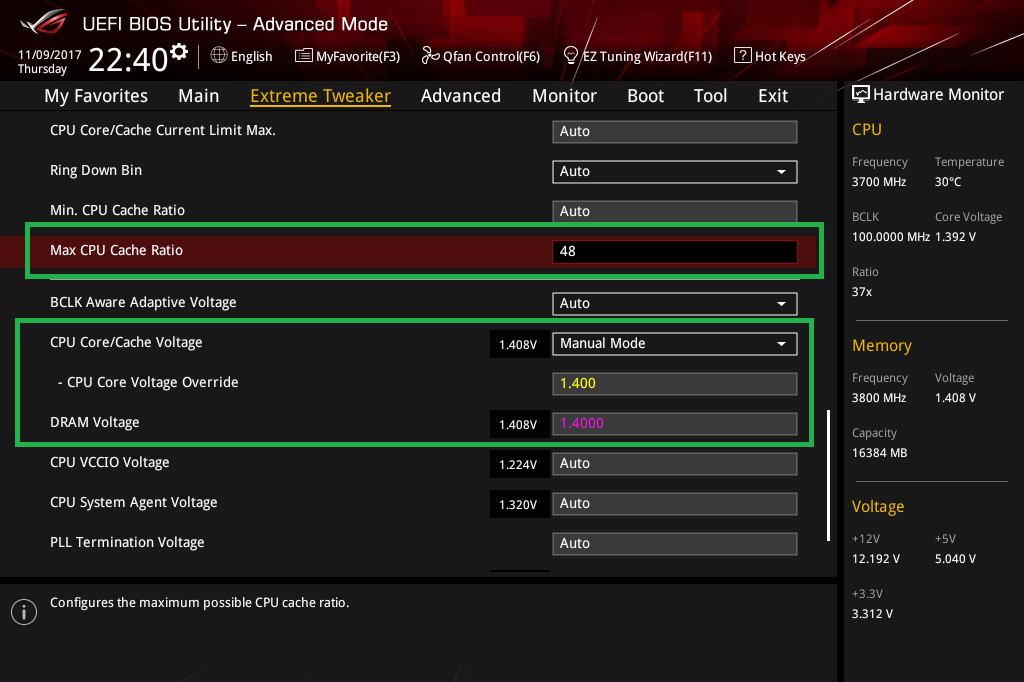Click the Qfan Control fan icon
The image size is (1024, 682).
coord(430,56)
